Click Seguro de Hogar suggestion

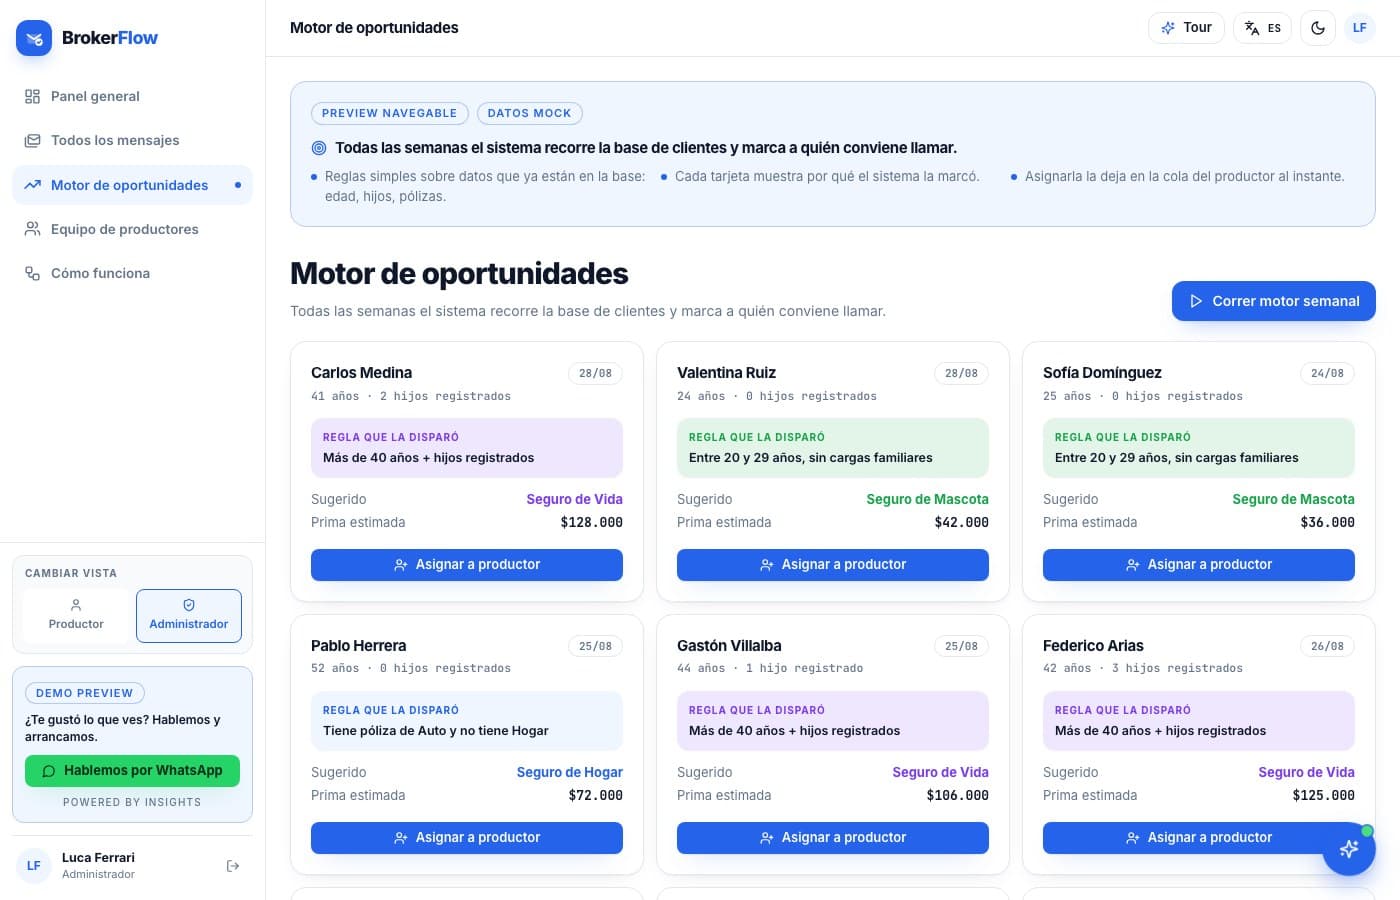[569, 772]
